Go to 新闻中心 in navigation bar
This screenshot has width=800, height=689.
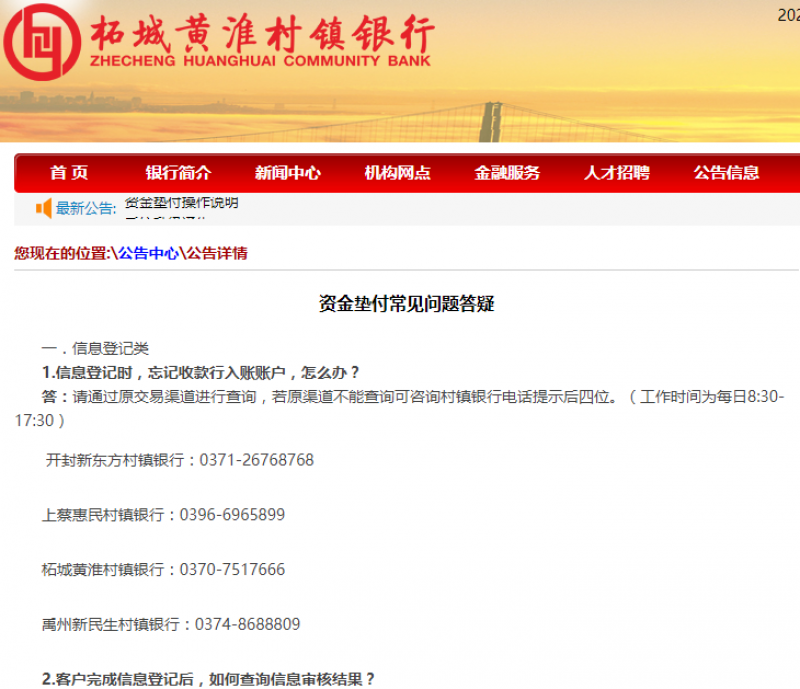click(x=288, y=173)
